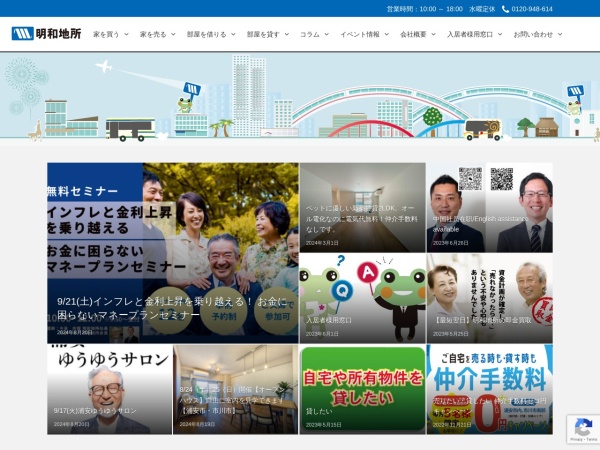Open the 部屋を借りる menu
The image size is (600, 450).
[x=207, y=34]
